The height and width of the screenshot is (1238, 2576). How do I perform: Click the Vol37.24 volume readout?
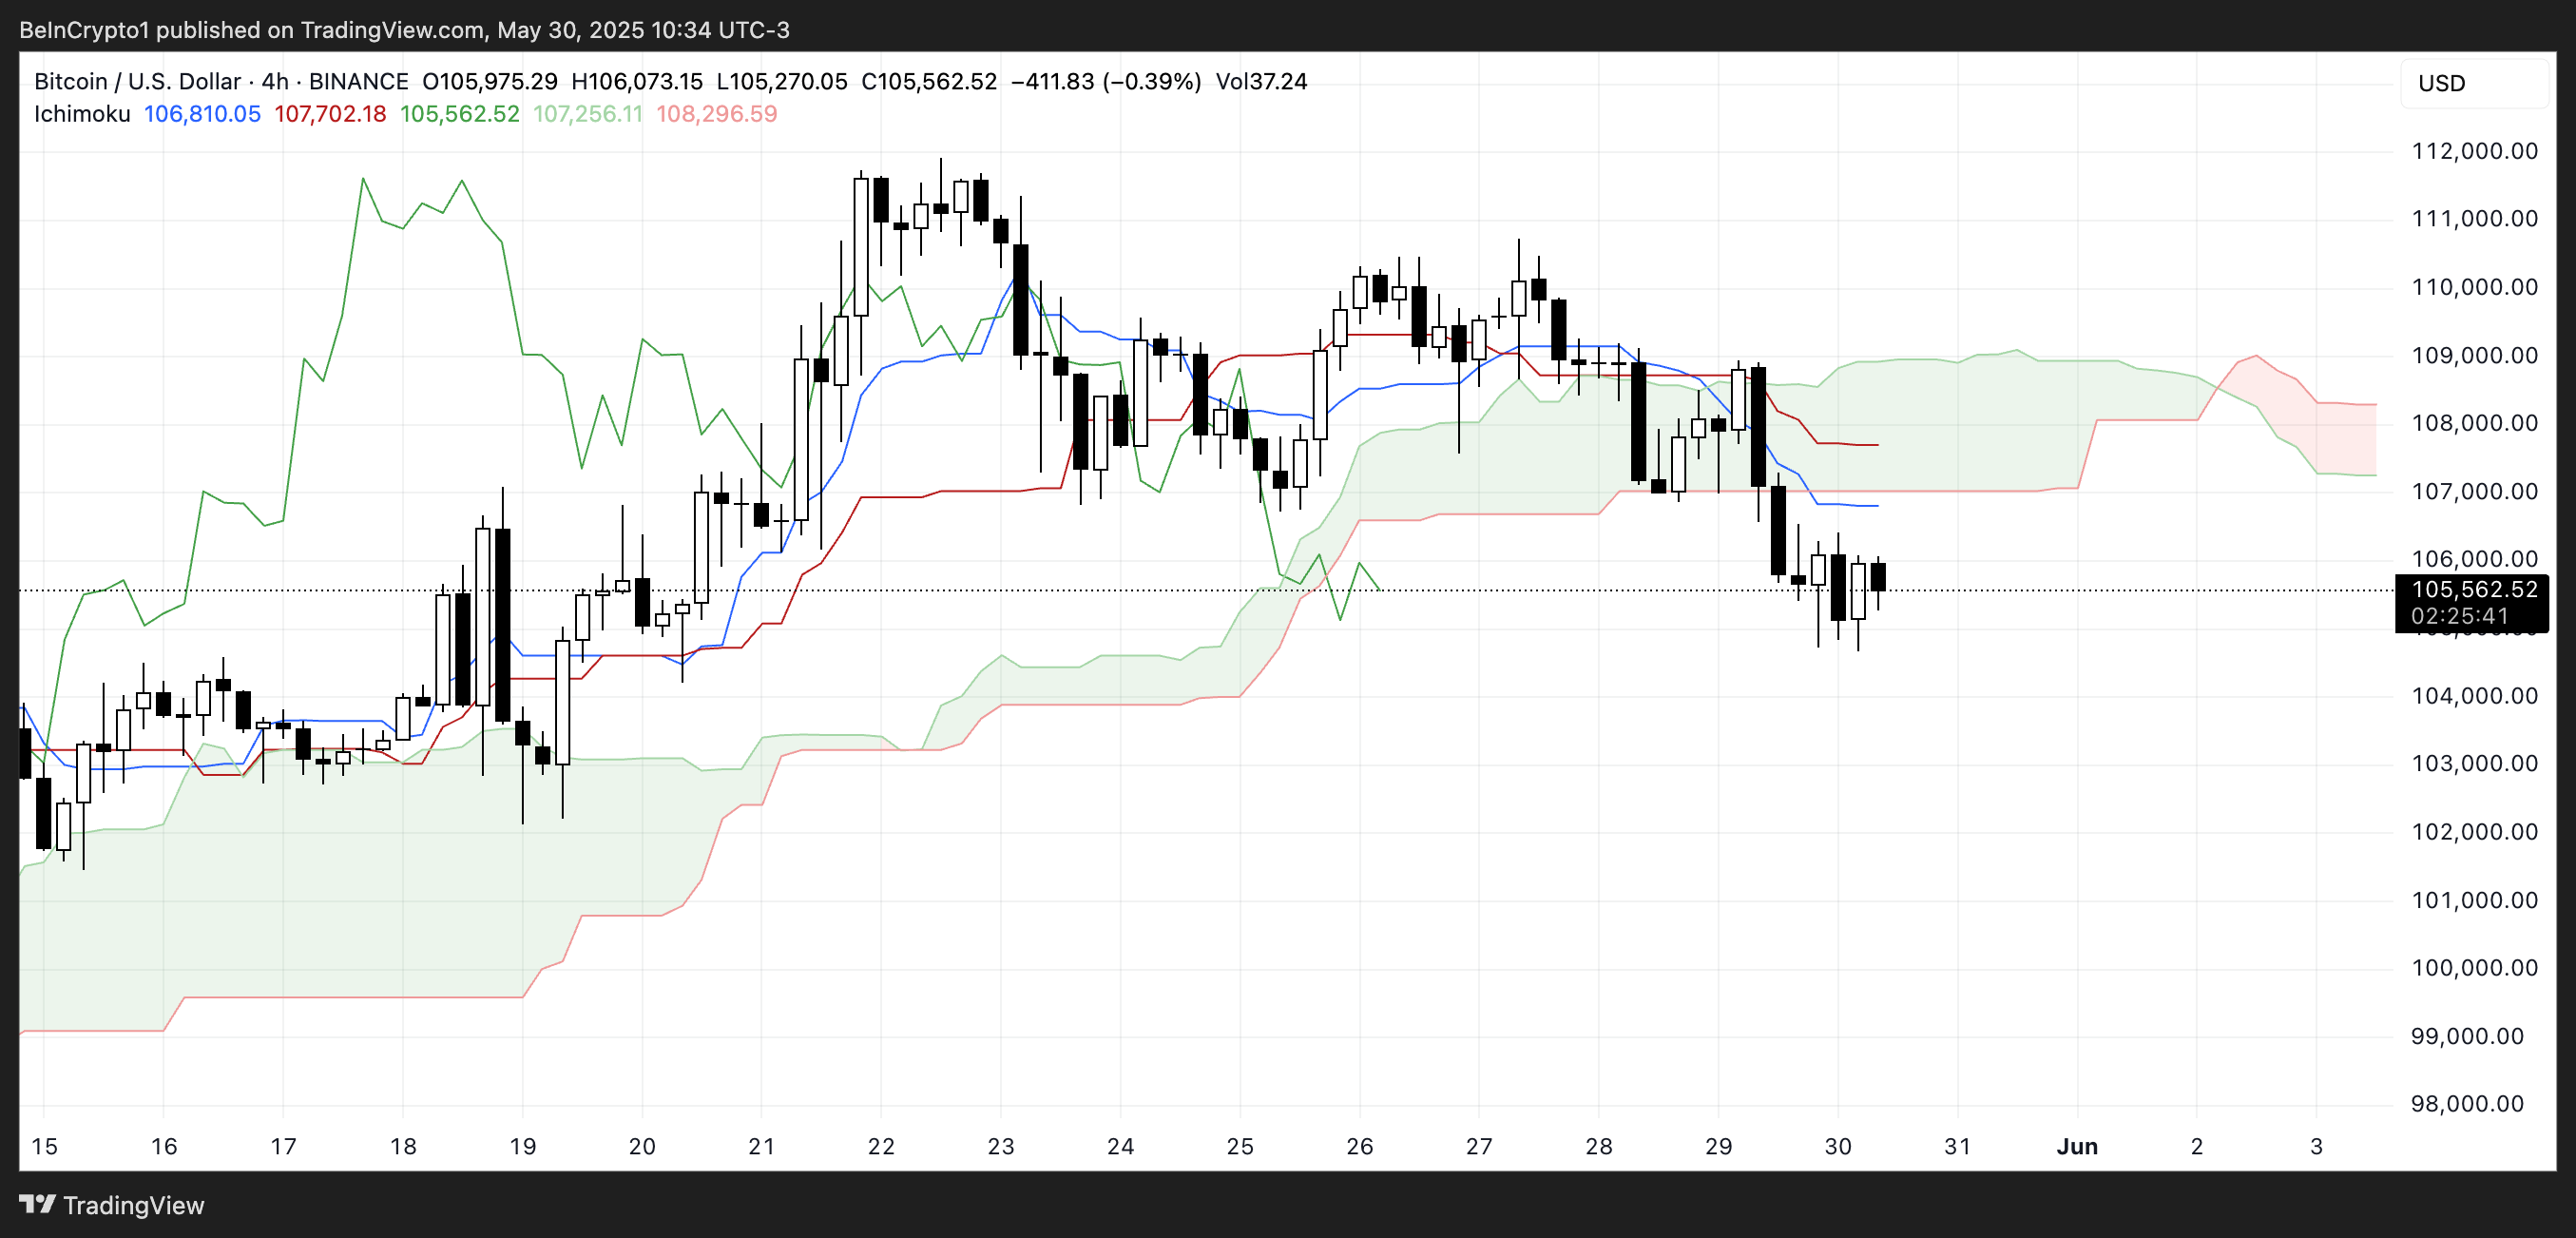click(1262, 82)
